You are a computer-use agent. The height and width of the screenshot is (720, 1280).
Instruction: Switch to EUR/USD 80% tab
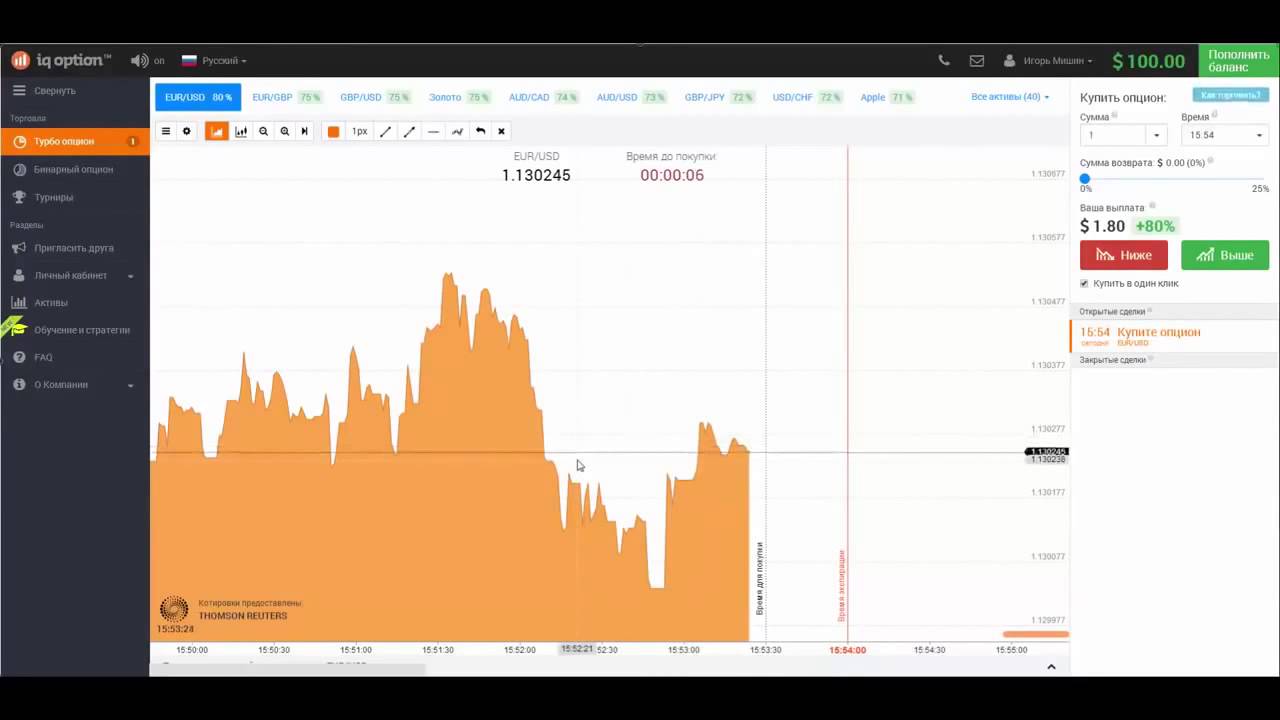(x=198, y=97)
